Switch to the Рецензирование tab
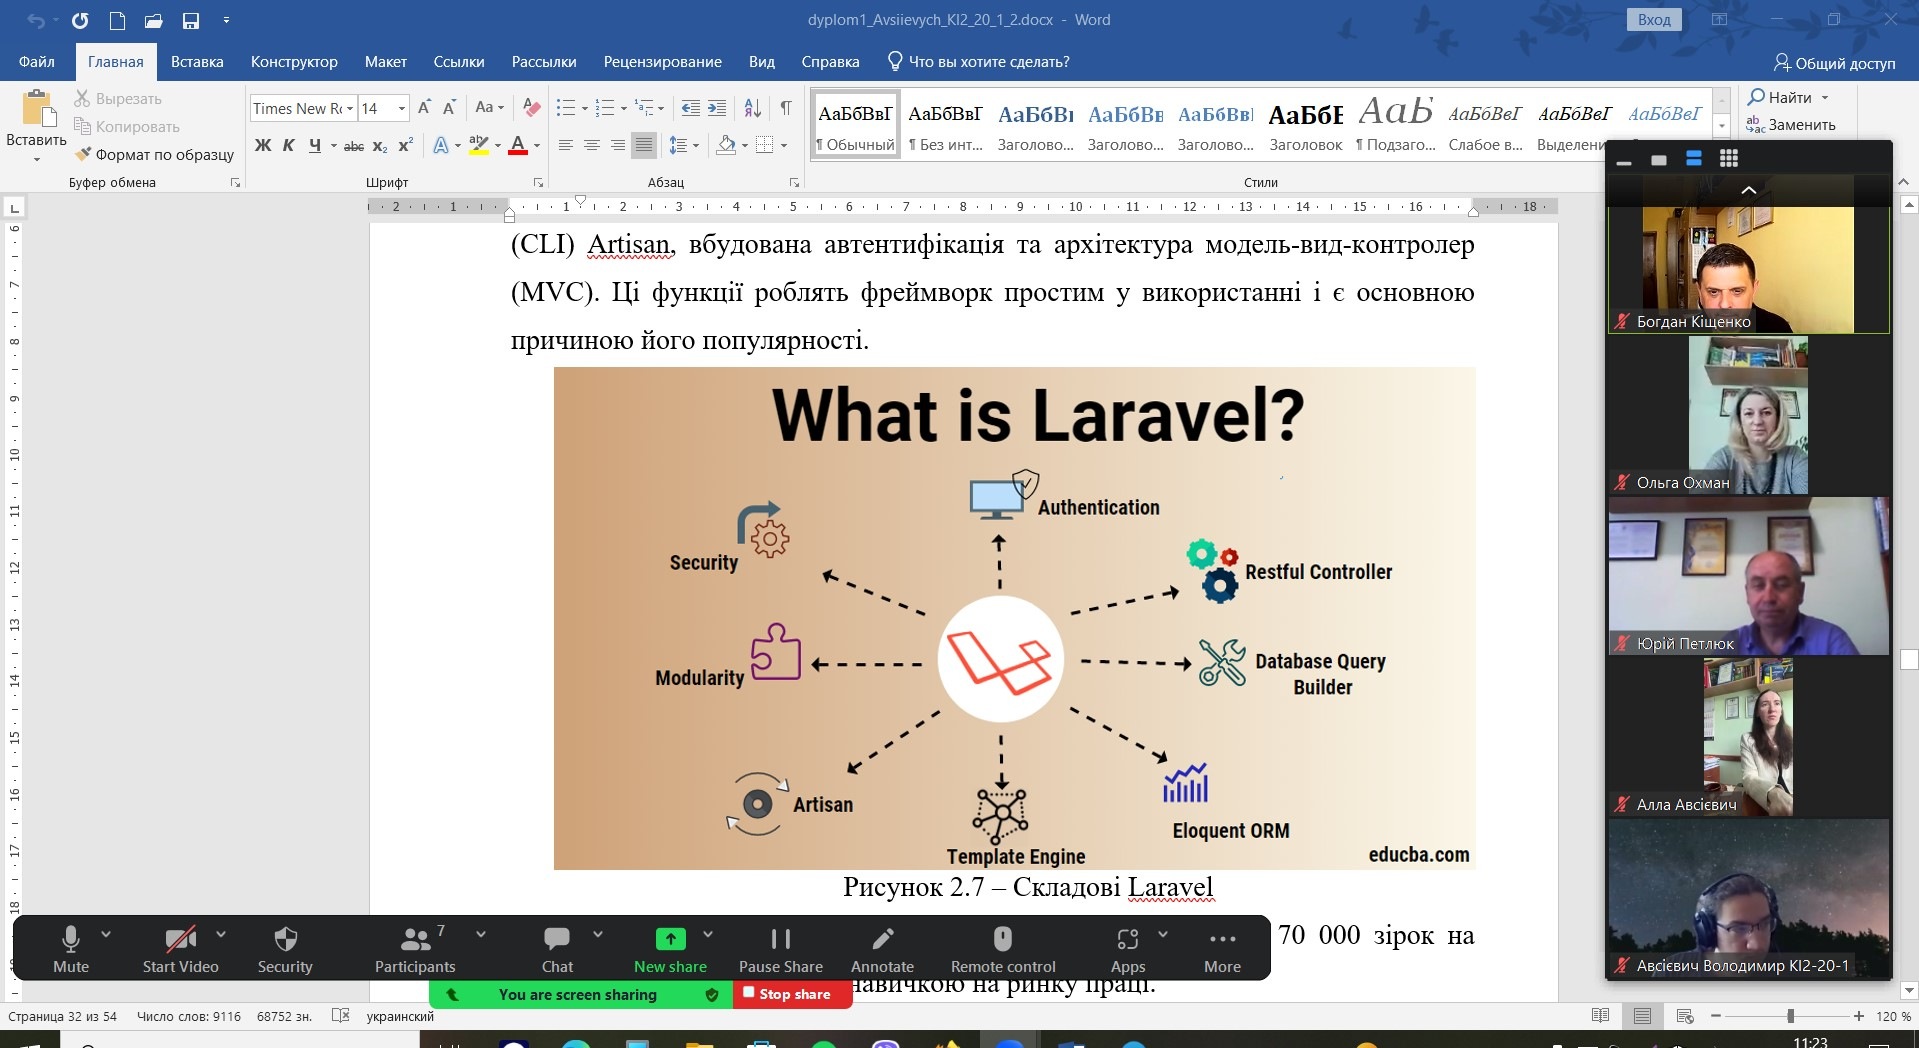Viewport: 1919px width, 1048px height. [x=662, y=62]
